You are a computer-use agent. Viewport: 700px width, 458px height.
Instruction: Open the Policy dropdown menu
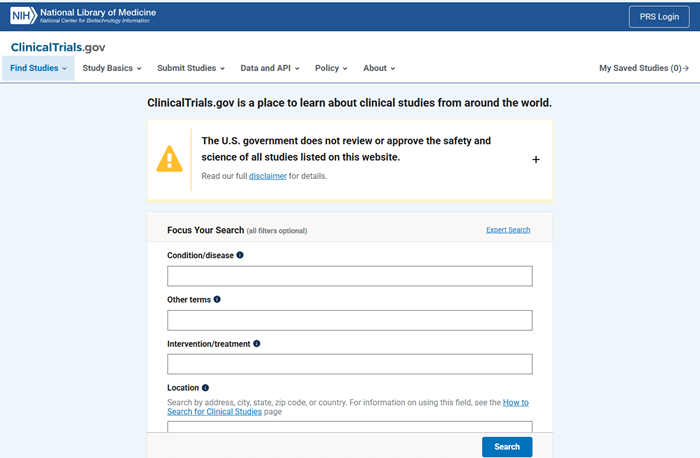[x=331, y=68]
